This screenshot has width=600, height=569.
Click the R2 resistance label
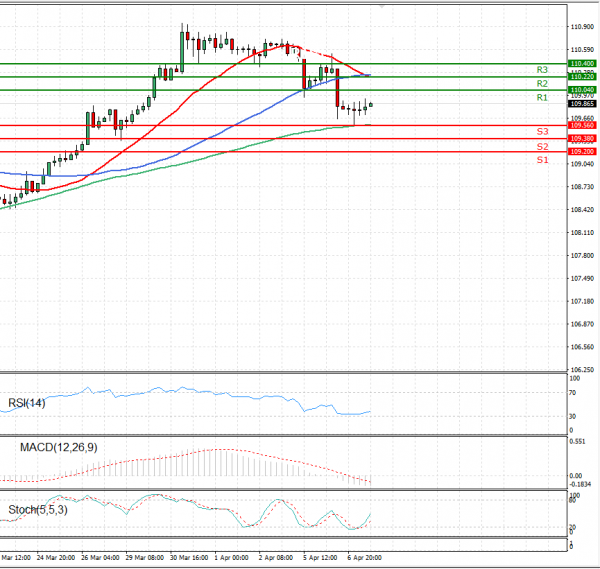541,84
